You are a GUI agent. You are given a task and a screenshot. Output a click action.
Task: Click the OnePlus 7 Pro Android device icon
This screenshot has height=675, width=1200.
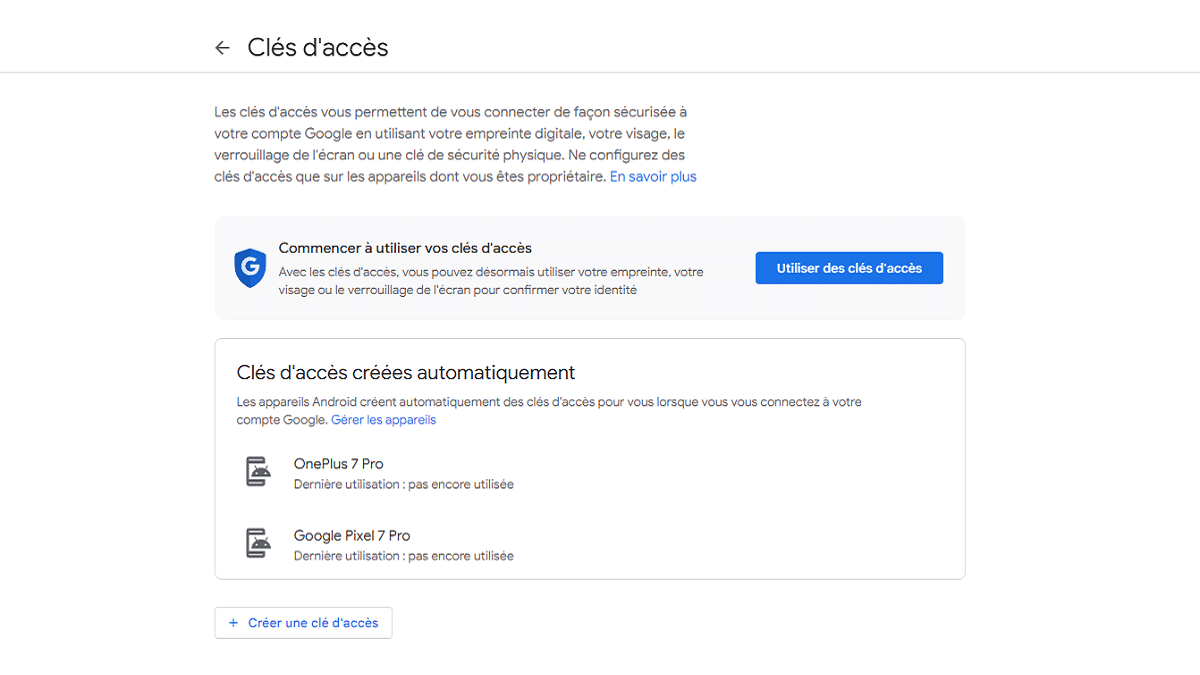click(x=259, y=471)
